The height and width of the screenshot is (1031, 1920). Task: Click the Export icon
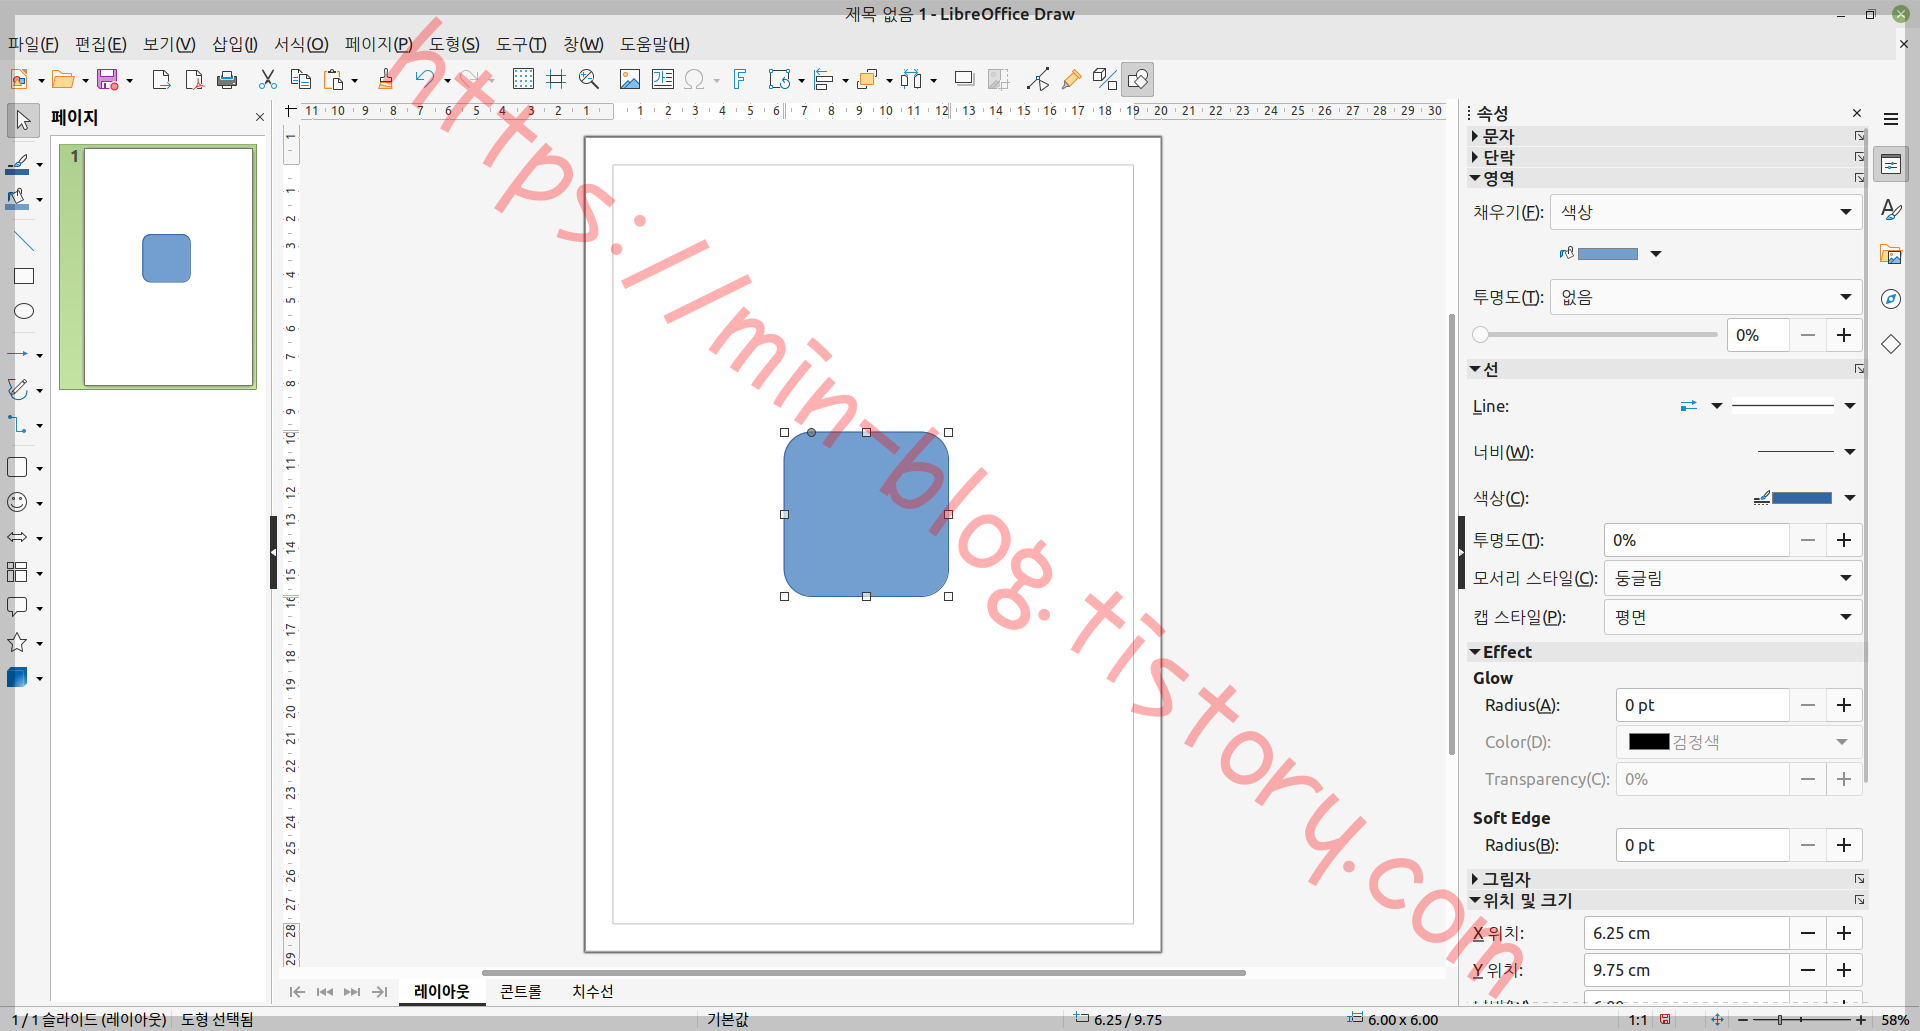coord(161,79)
